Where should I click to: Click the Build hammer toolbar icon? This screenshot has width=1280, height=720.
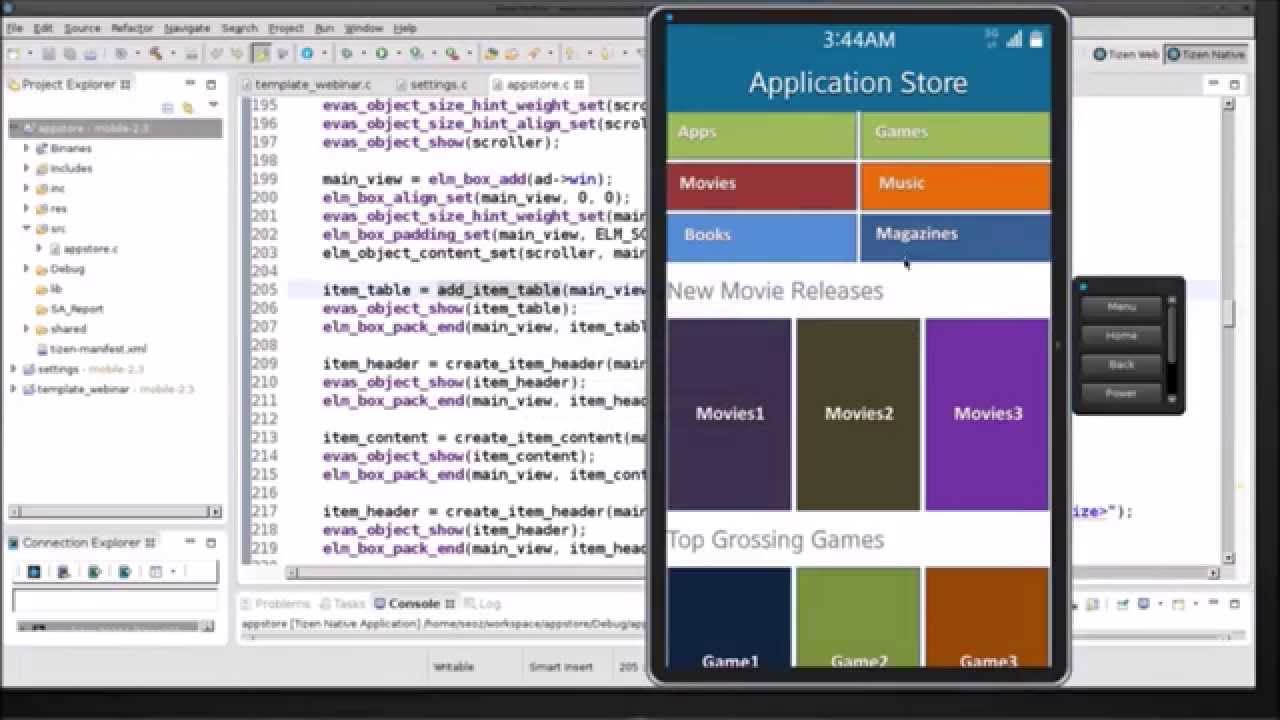156,53
